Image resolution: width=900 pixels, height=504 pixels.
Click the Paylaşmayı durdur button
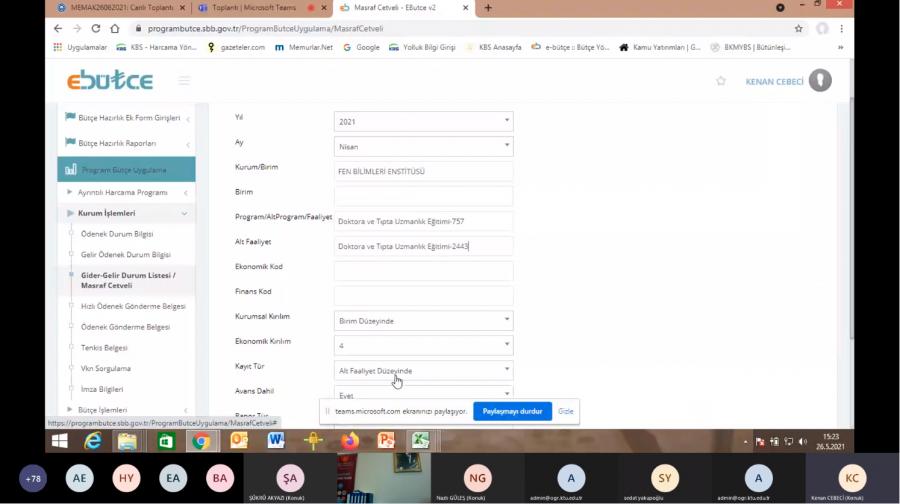[x=512, y=411]
